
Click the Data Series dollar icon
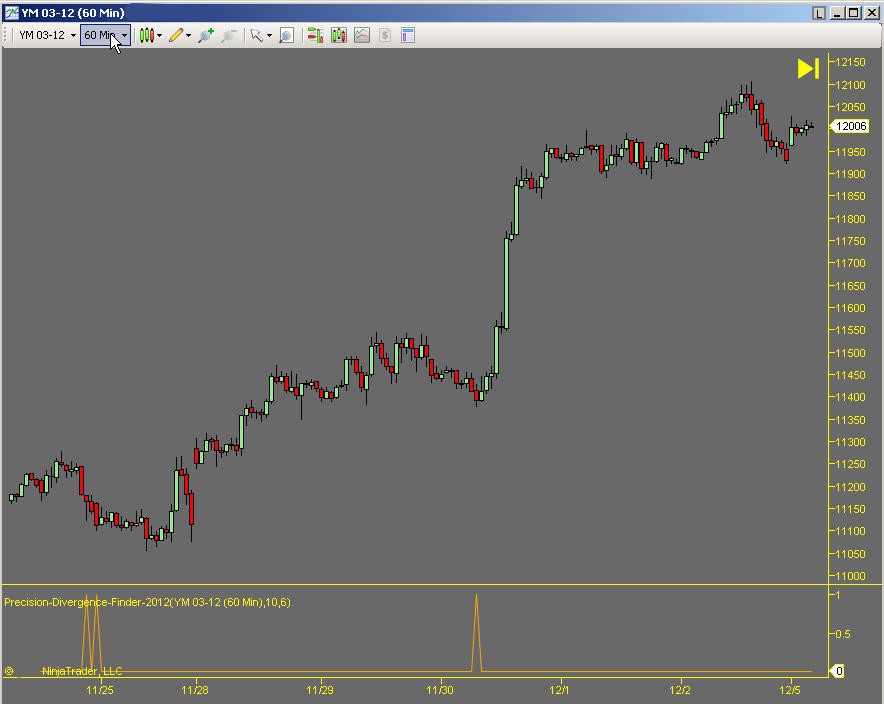point(384,35)
